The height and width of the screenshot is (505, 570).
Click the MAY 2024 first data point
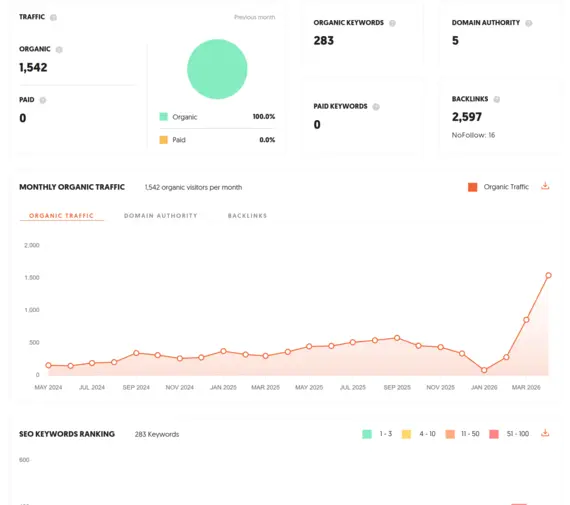point(48,365)
